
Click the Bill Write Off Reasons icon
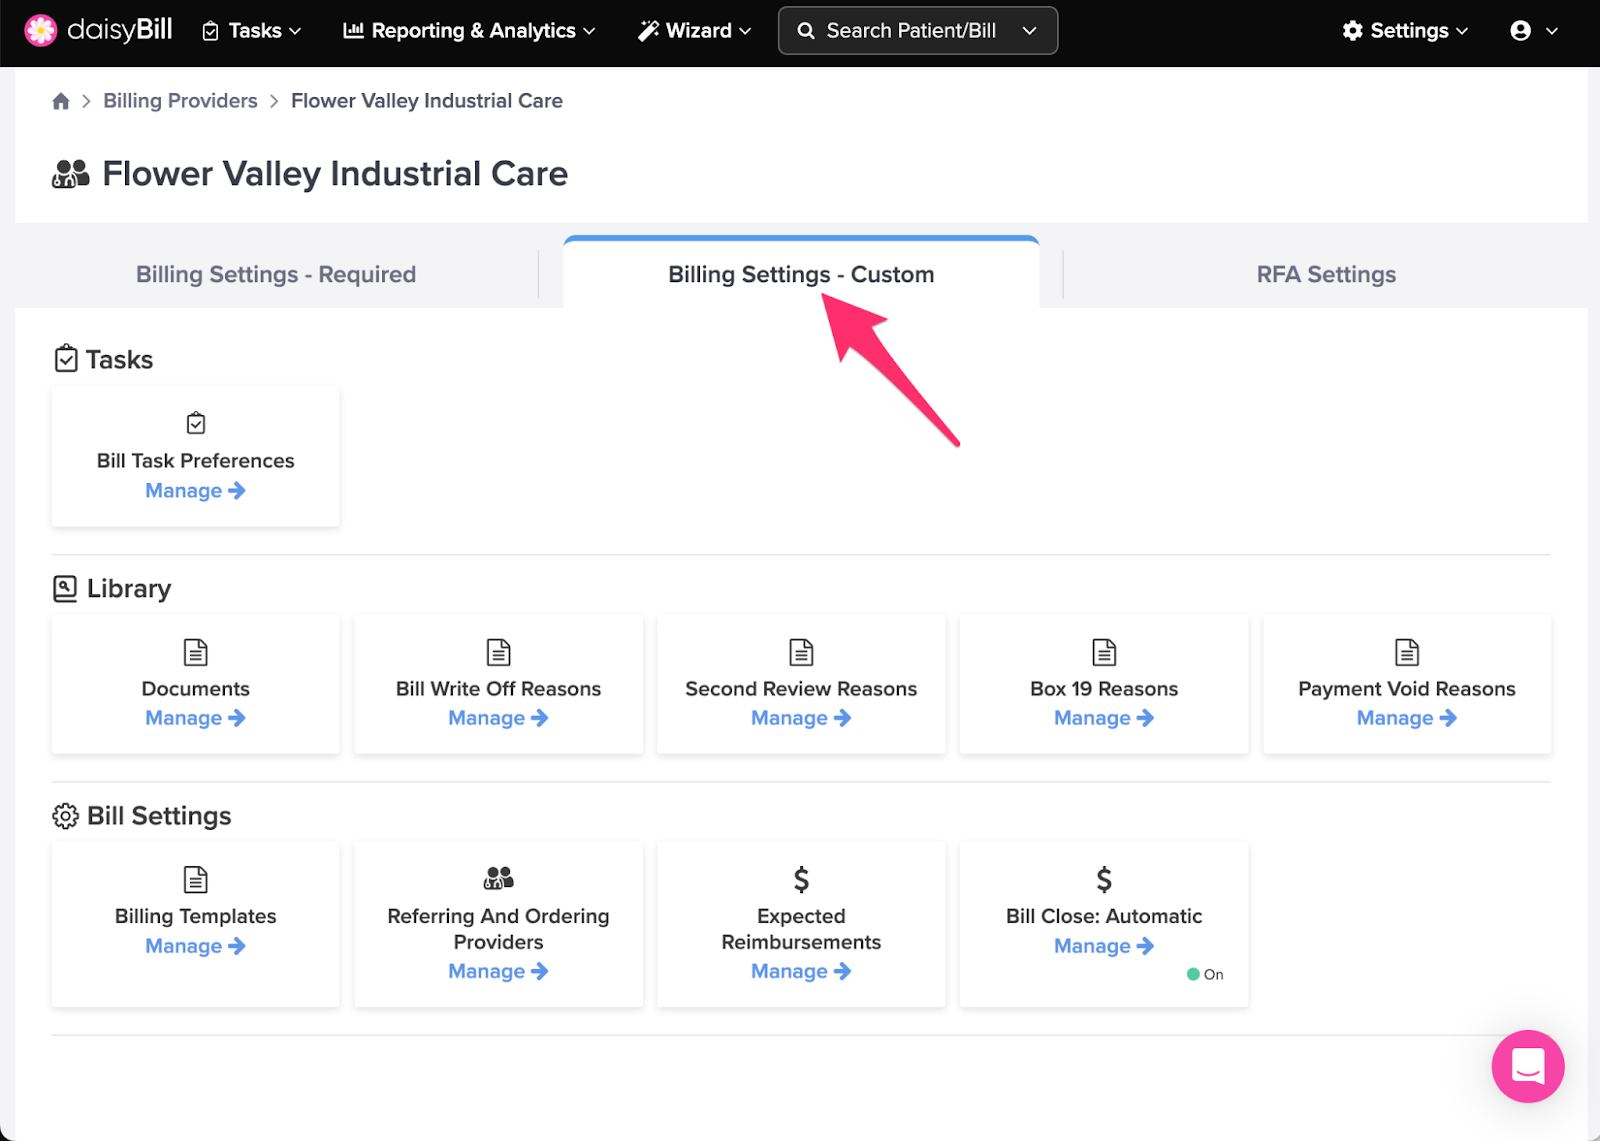point(498,652)
